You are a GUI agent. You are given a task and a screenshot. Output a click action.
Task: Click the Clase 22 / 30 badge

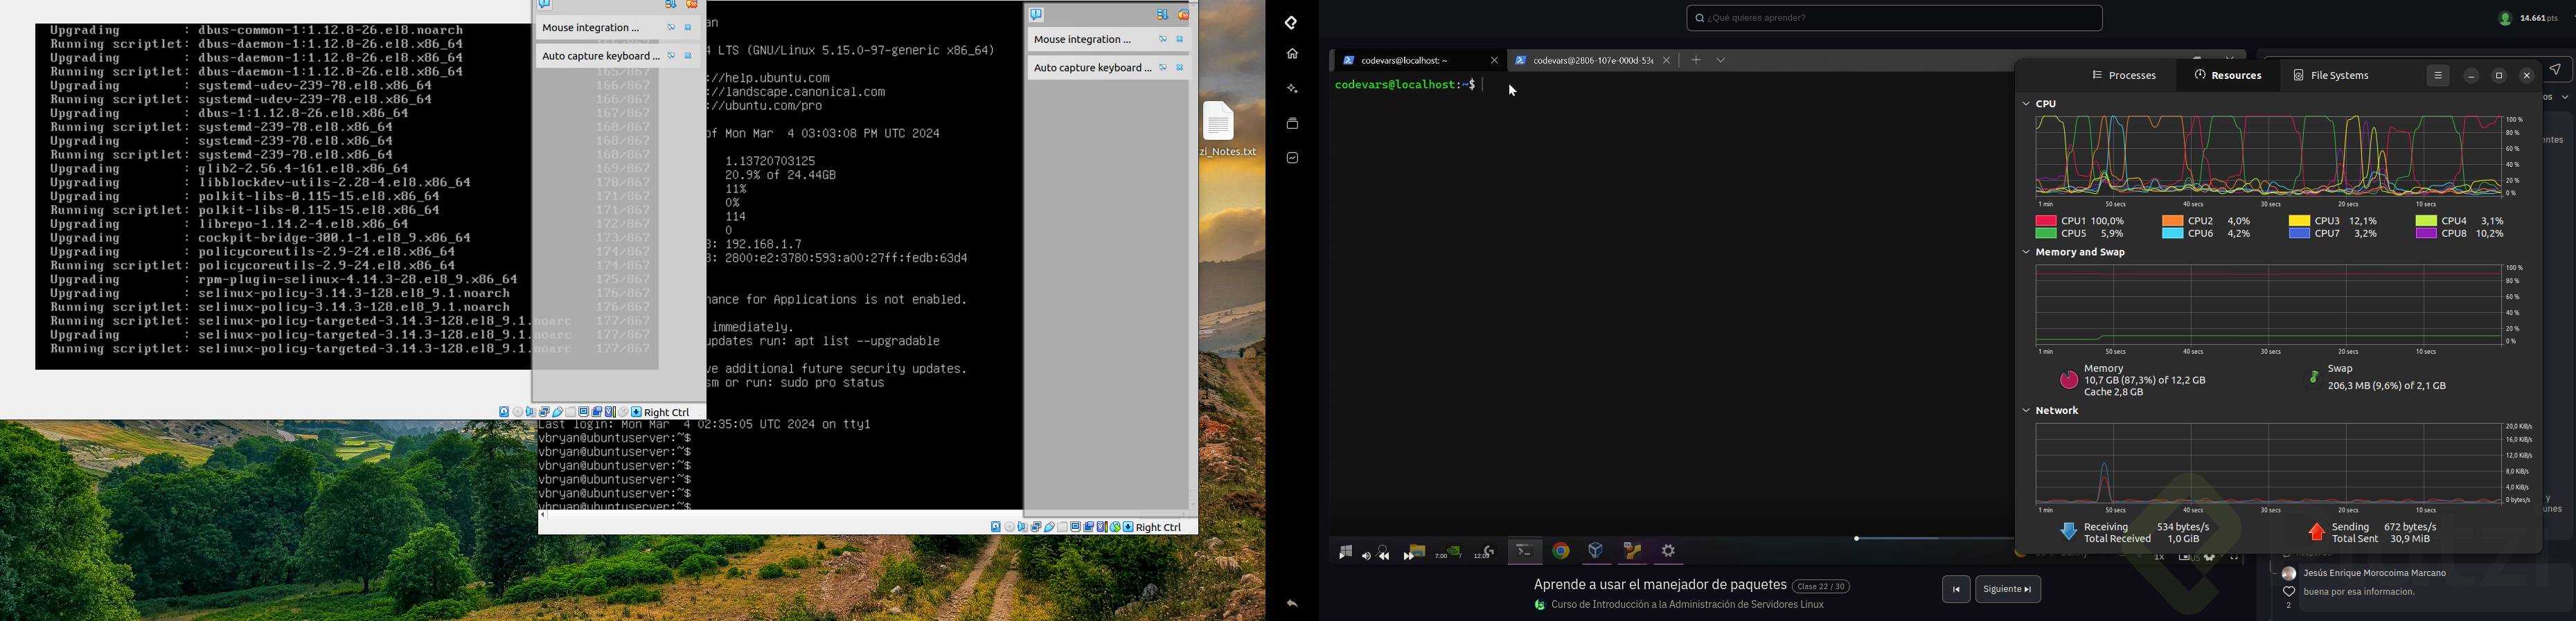(1820, 587)
